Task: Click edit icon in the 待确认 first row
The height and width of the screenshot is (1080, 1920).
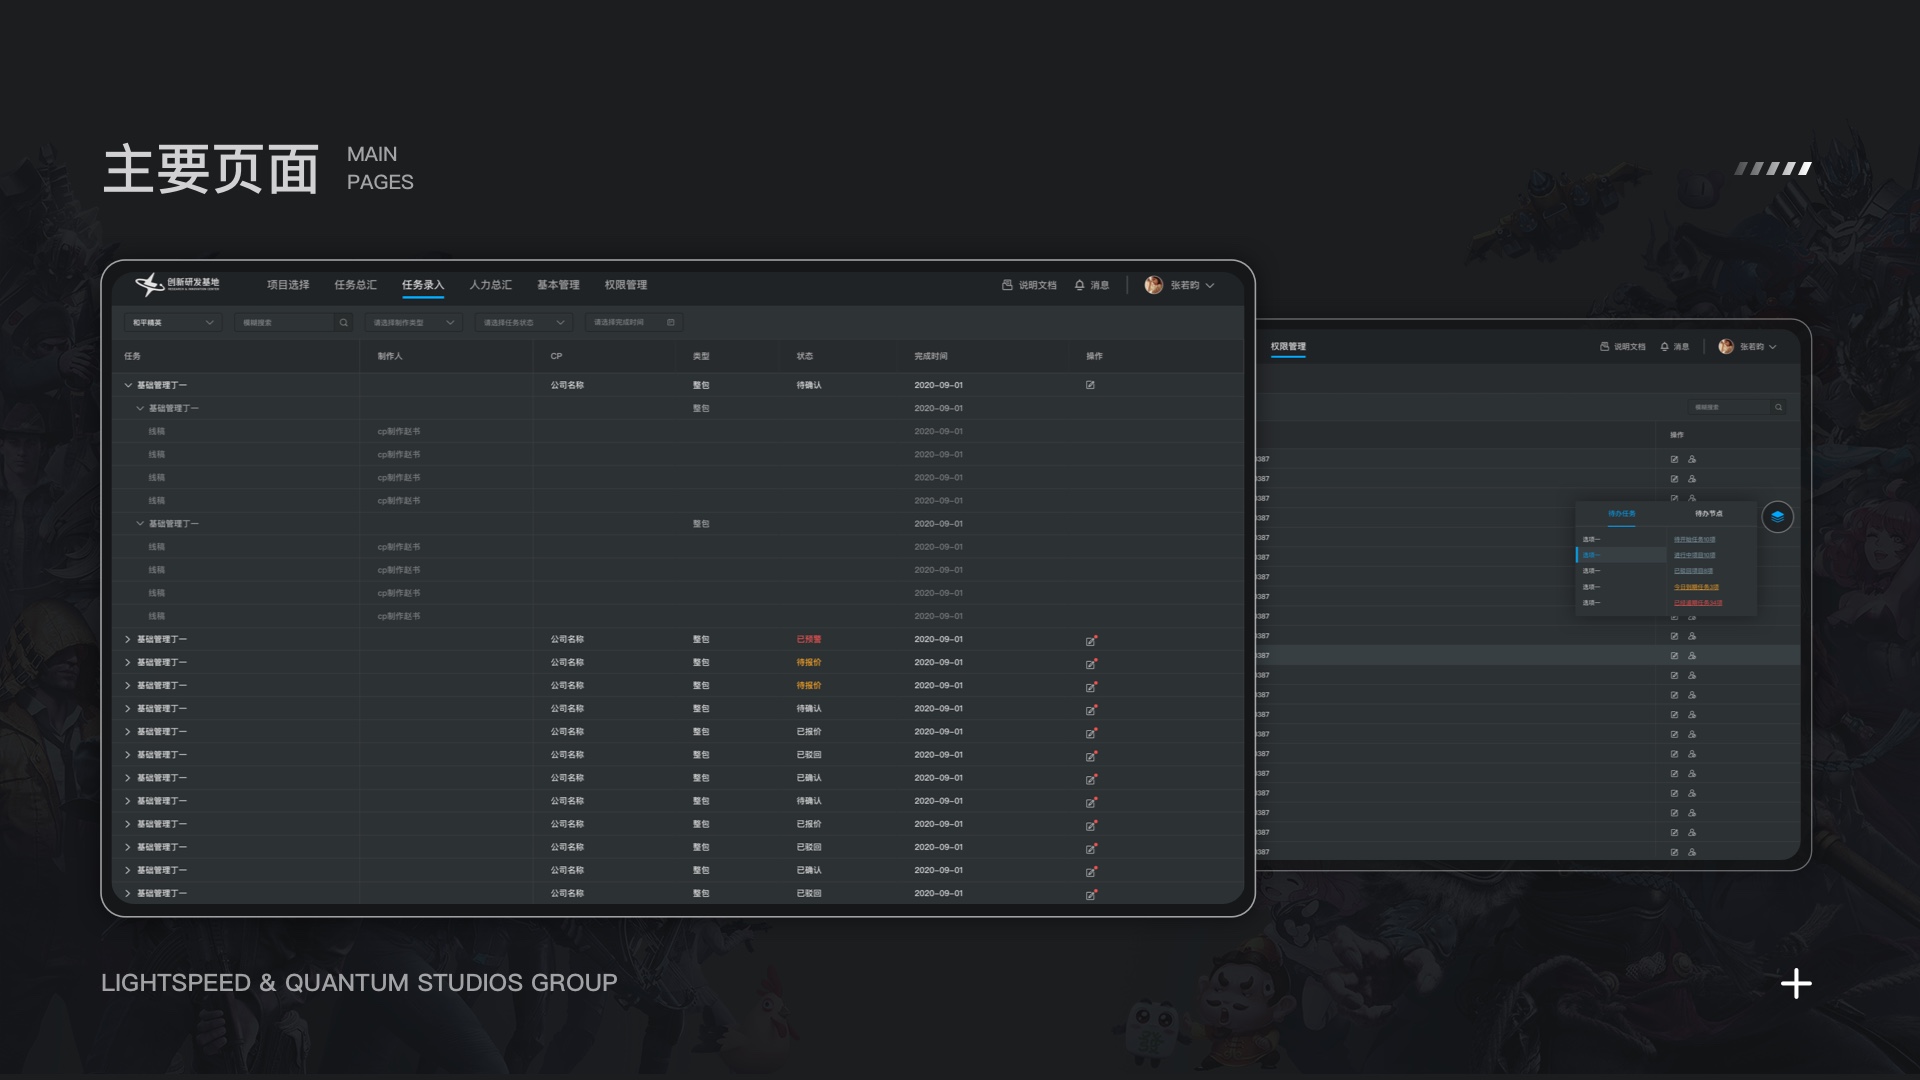Action: pyautogui.click(x=1090, y=385)
